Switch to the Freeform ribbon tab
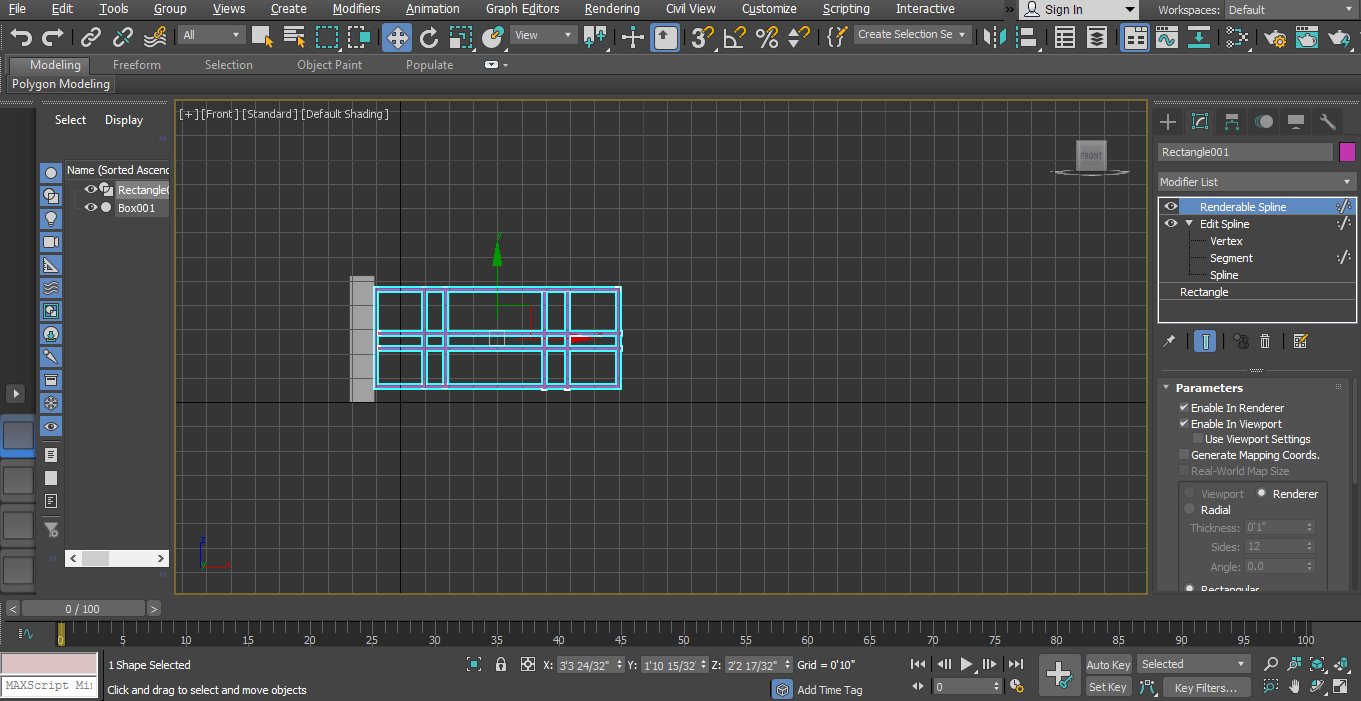This screenshot has width=1361, height=701. tap(136, 64)
